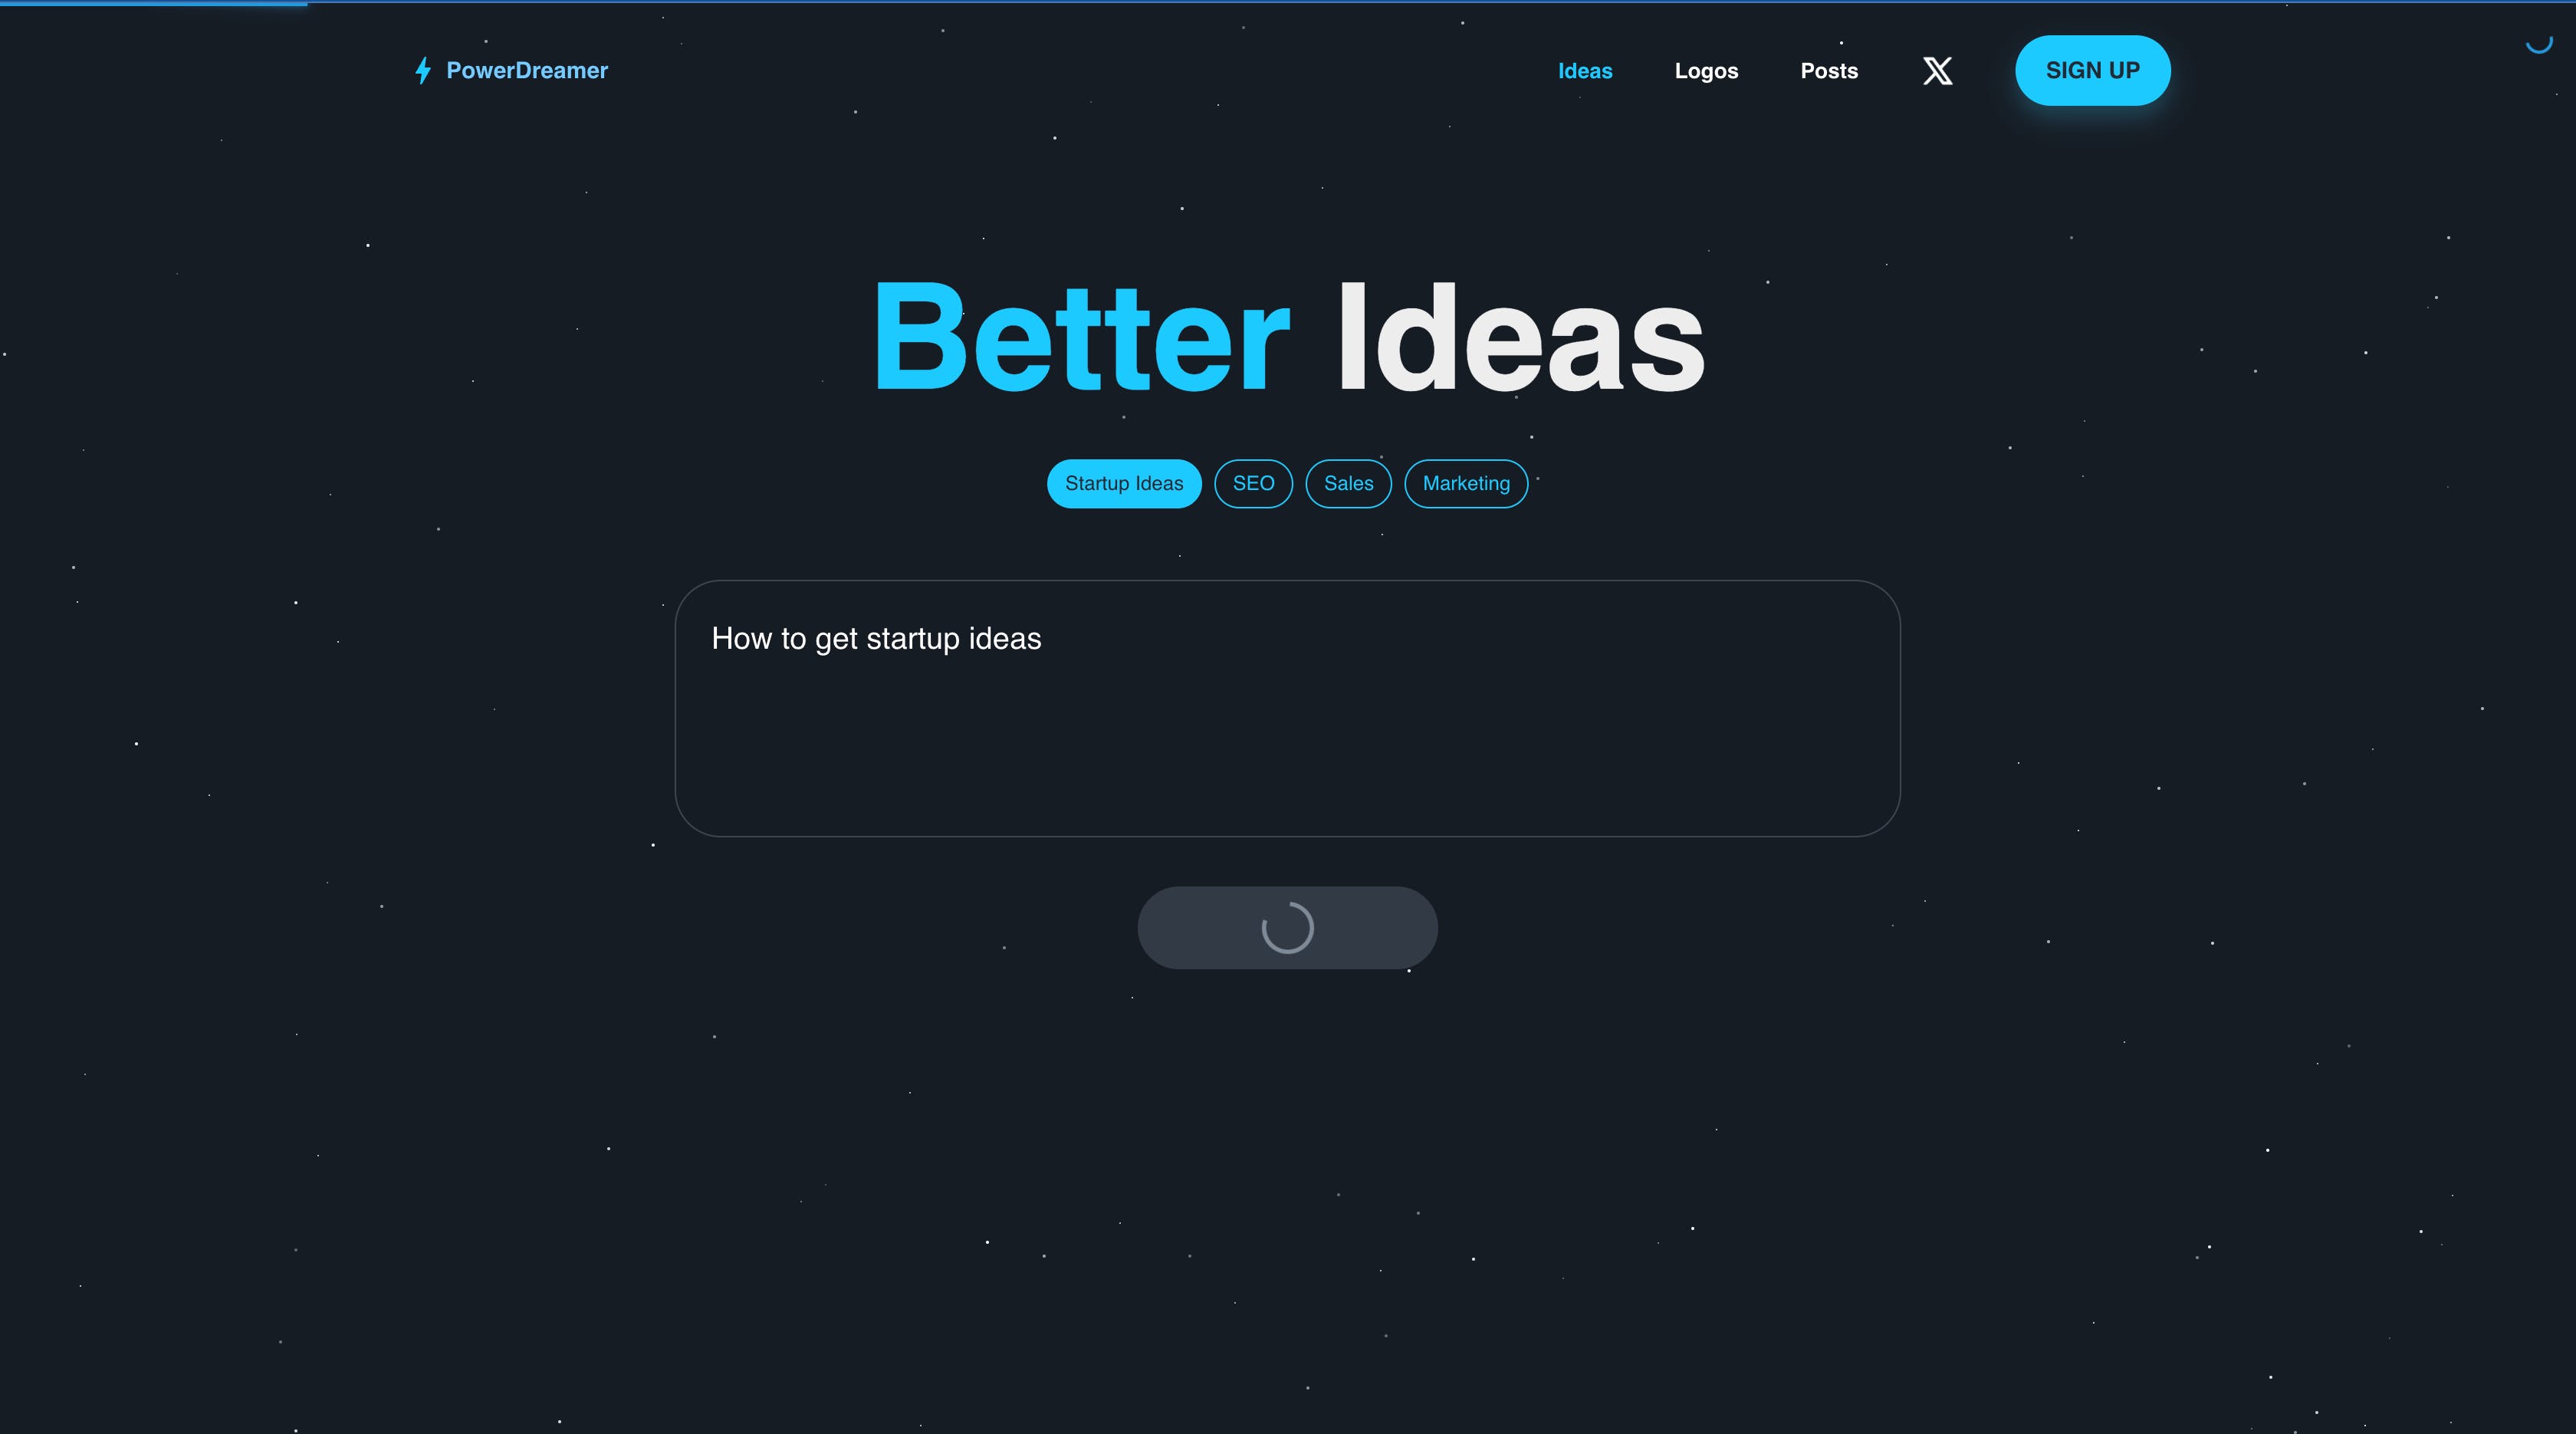Select the Startup Ideas category tag
Screen dimensions: 2576x1434
1123,484
